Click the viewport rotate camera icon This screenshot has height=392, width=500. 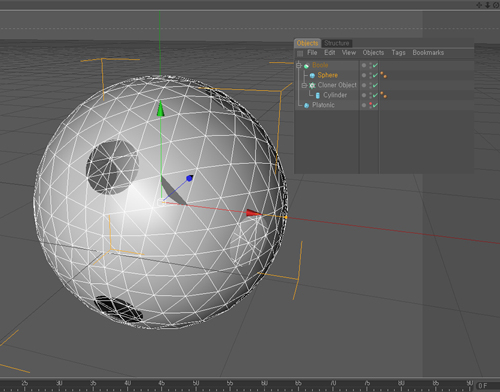point(496,5)
